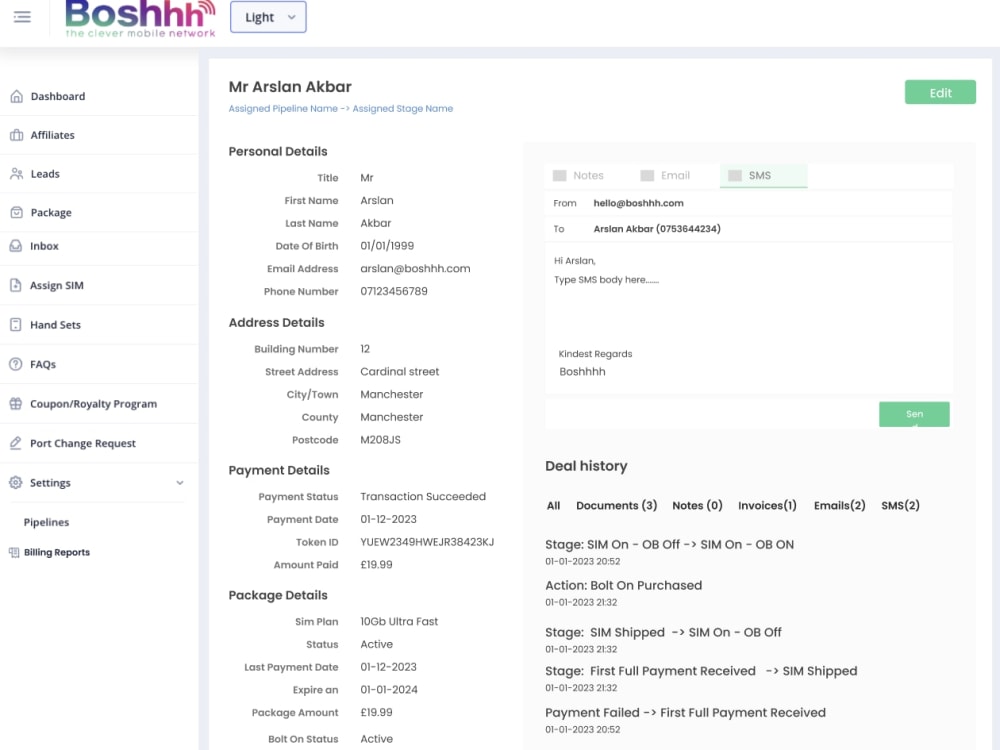Click the Package bag icon

(17, 212)
